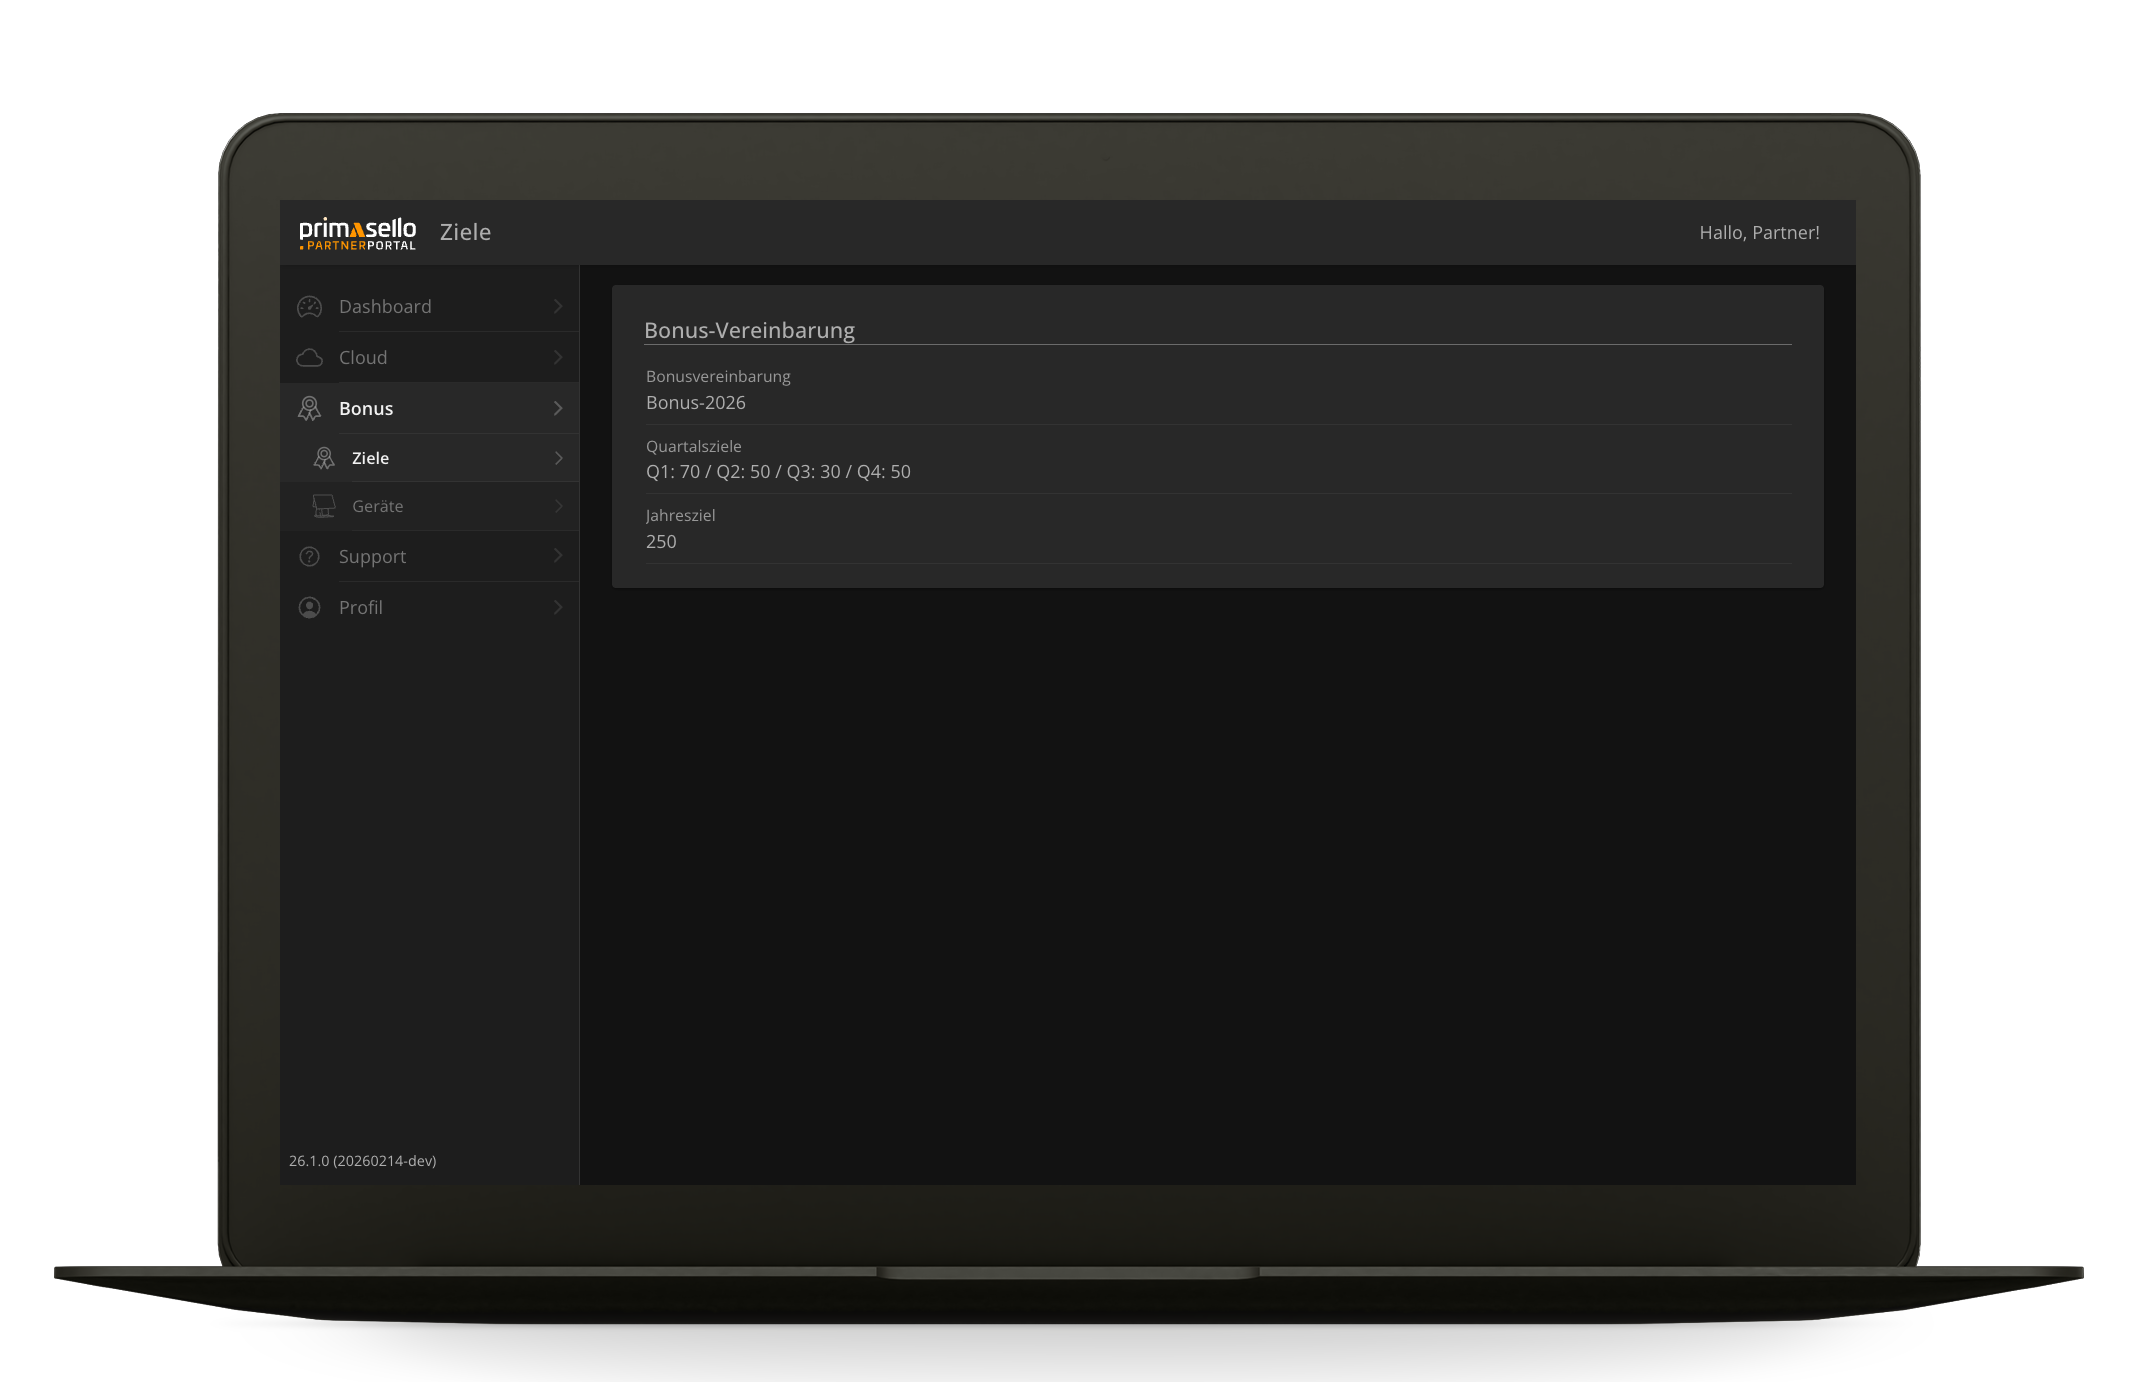Image resolution: width=2143 pixels, height=1382 pixels.
Task: Open the Support menu item
Action: (x=373, y=557)
